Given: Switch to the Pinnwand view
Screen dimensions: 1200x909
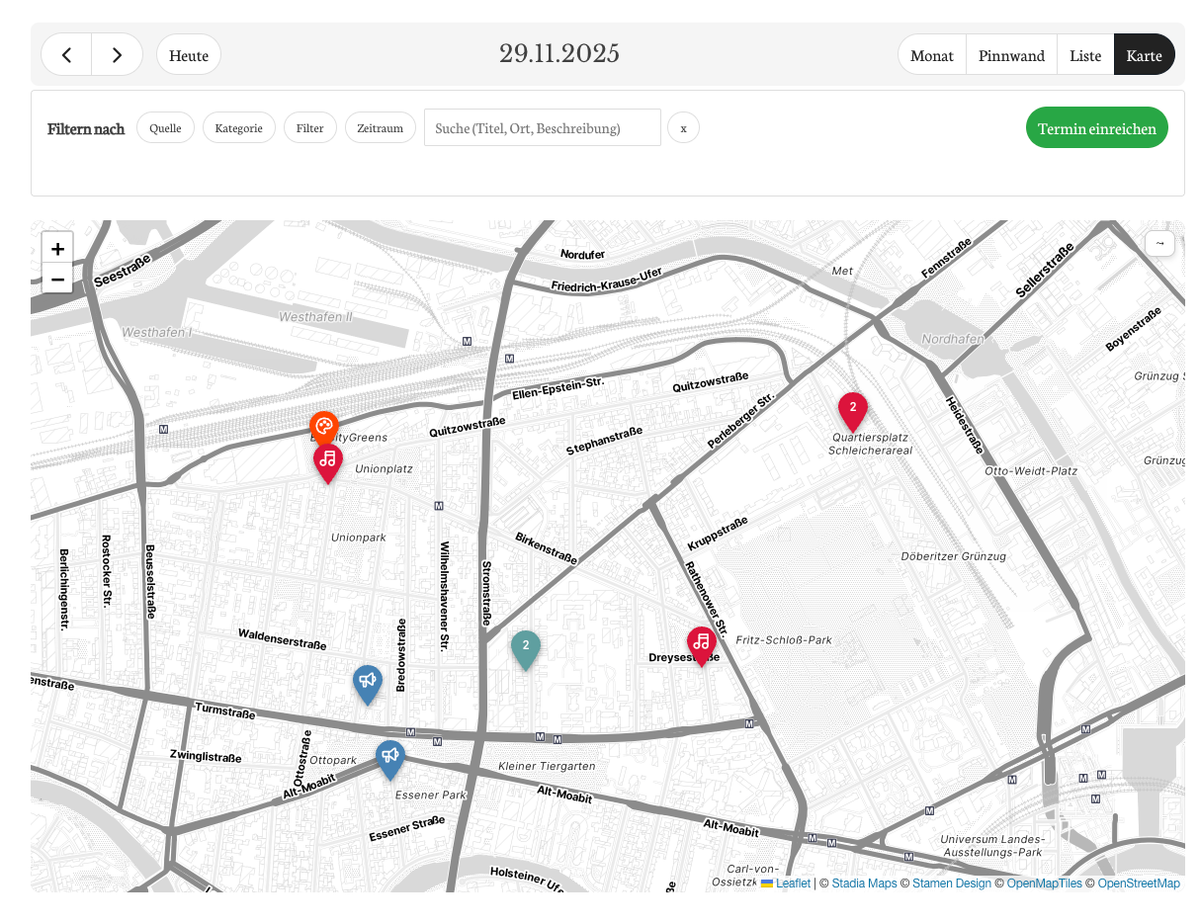Looking at the screenshot, I should pos(1011,55).
